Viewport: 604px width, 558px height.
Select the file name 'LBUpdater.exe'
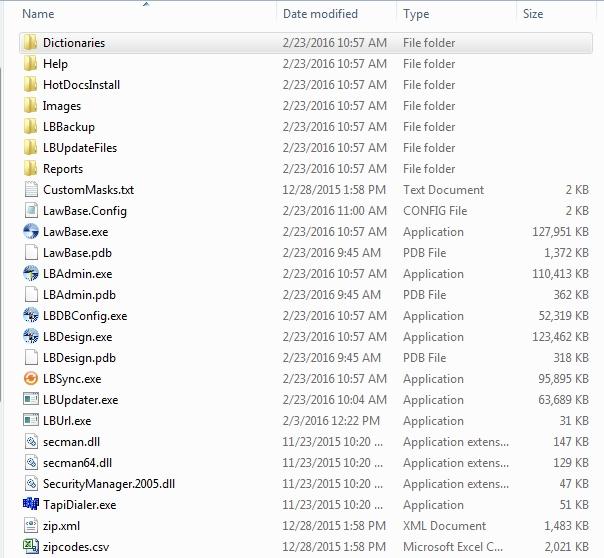tap(81, 400)
